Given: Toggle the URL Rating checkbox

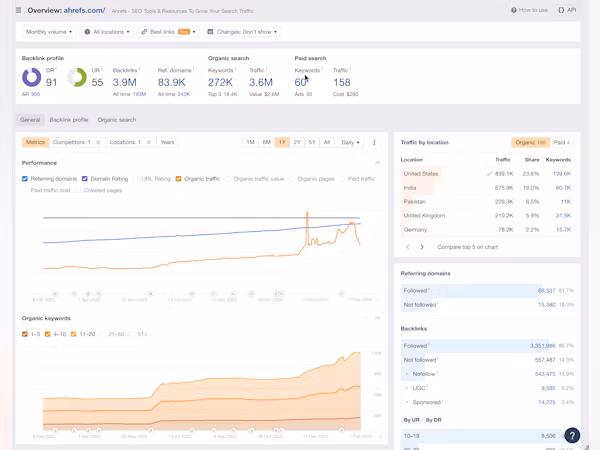Looking at the screenshot, I should coord(136,179).
